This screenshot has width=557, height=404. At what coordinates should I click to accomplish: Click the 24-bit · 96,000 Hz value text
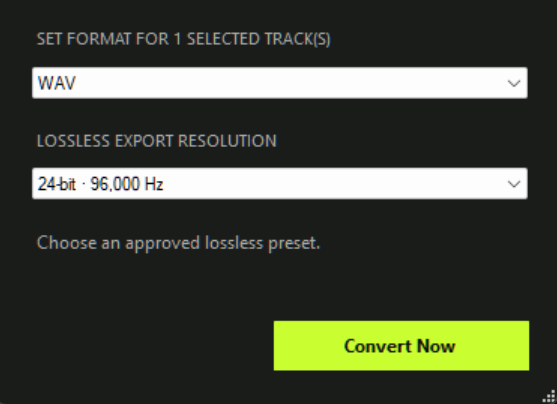coord(101,184)
